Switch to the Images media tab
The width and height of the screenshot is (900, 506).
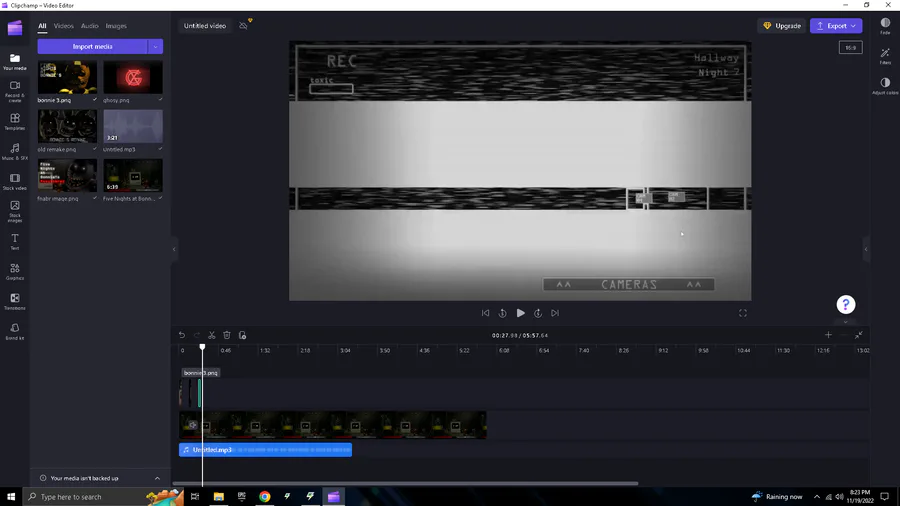[x=116, y=26]
